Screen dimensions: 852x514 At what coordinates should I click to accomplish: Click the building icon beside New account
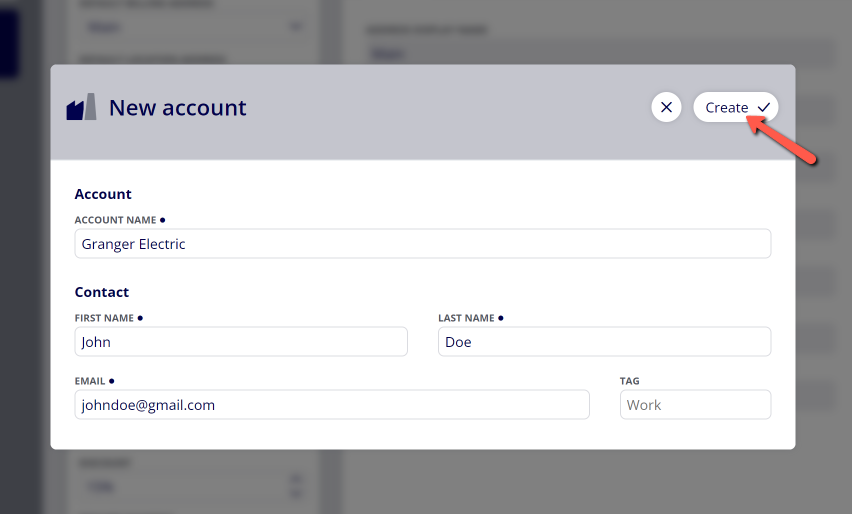point(82,106)
